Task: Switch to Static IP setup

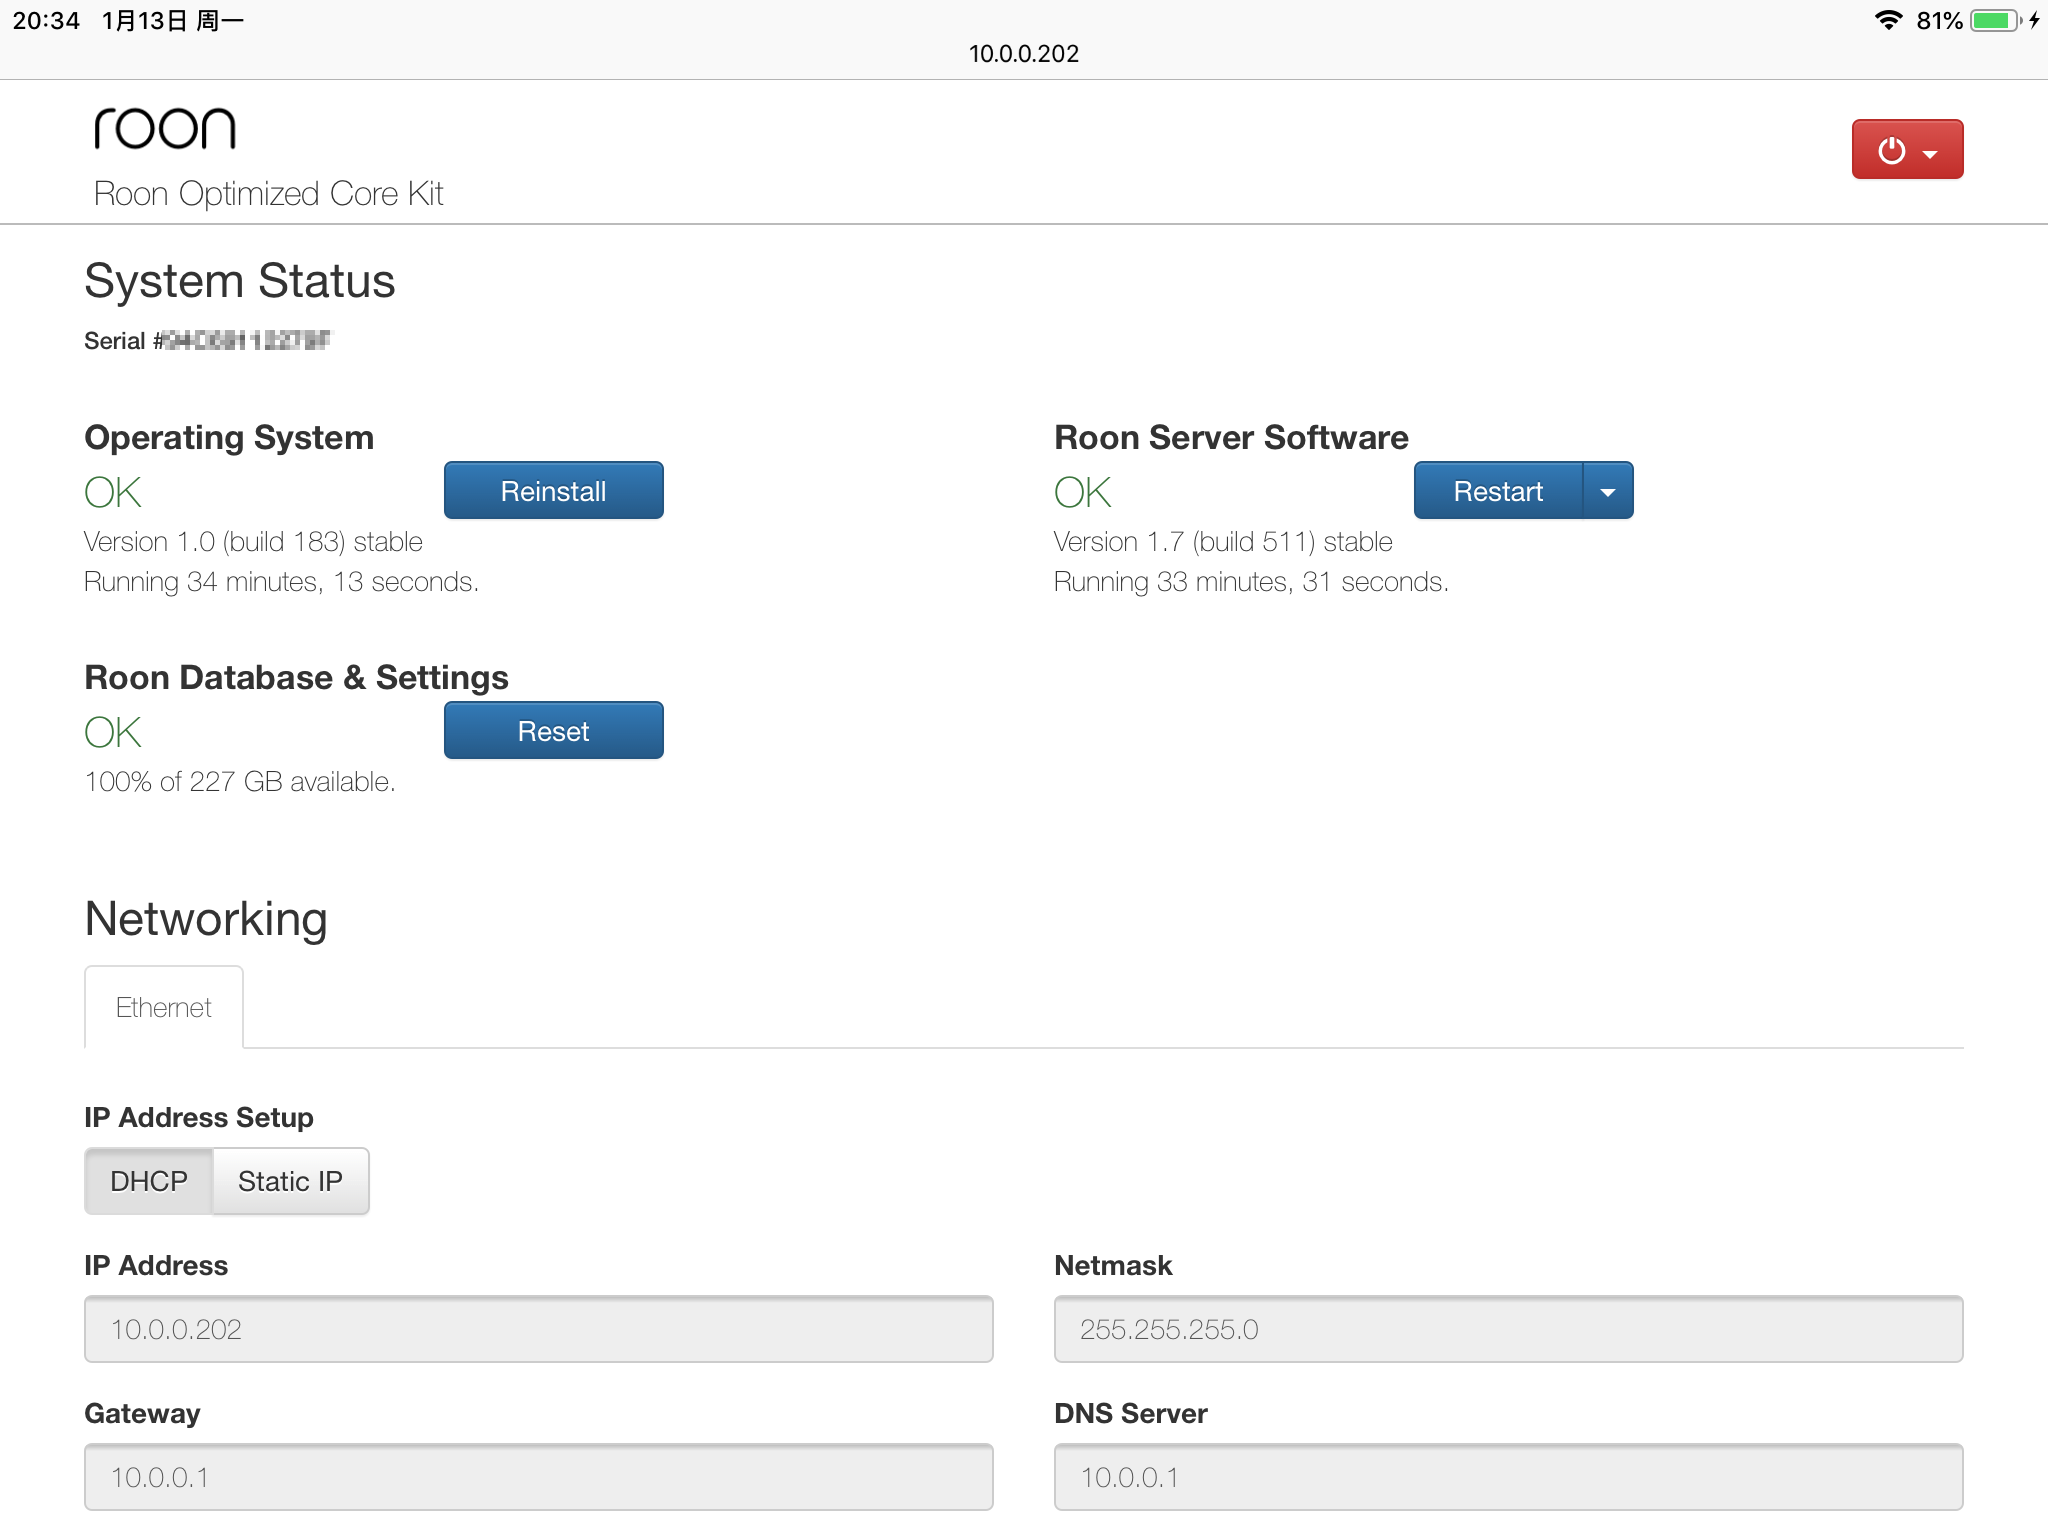Action: pos(290,1181)
